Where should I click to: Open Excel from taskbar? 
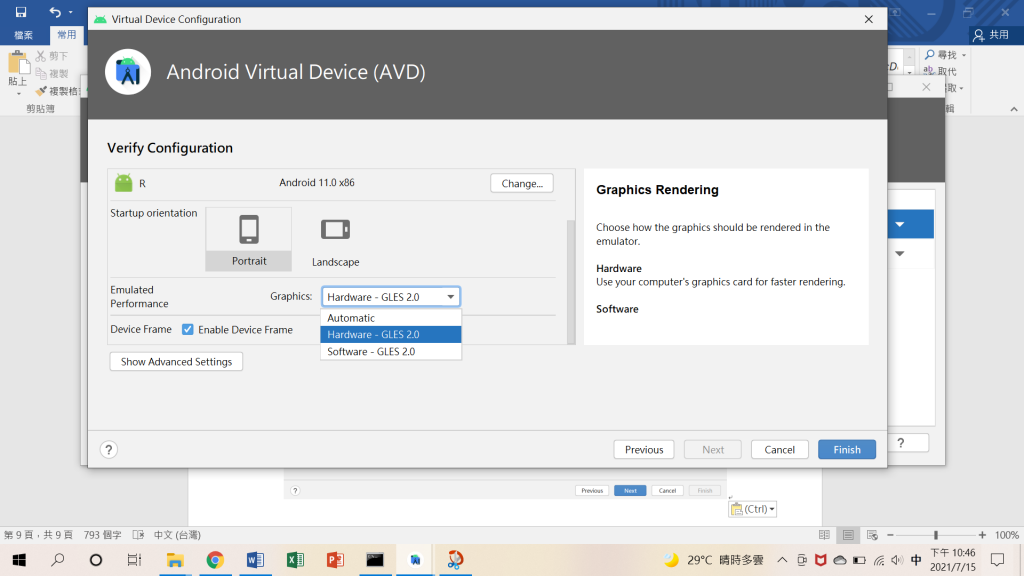click(295, 560)
